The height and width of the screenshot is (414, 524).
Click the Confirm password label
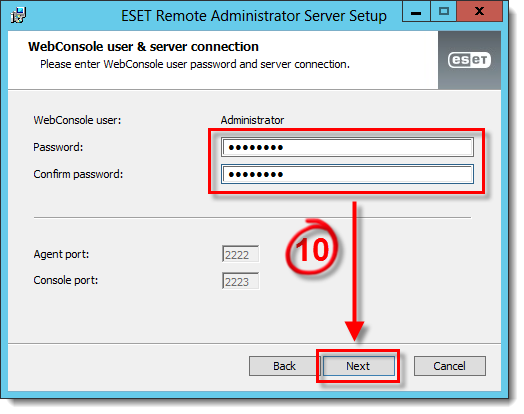pos(78,174)
